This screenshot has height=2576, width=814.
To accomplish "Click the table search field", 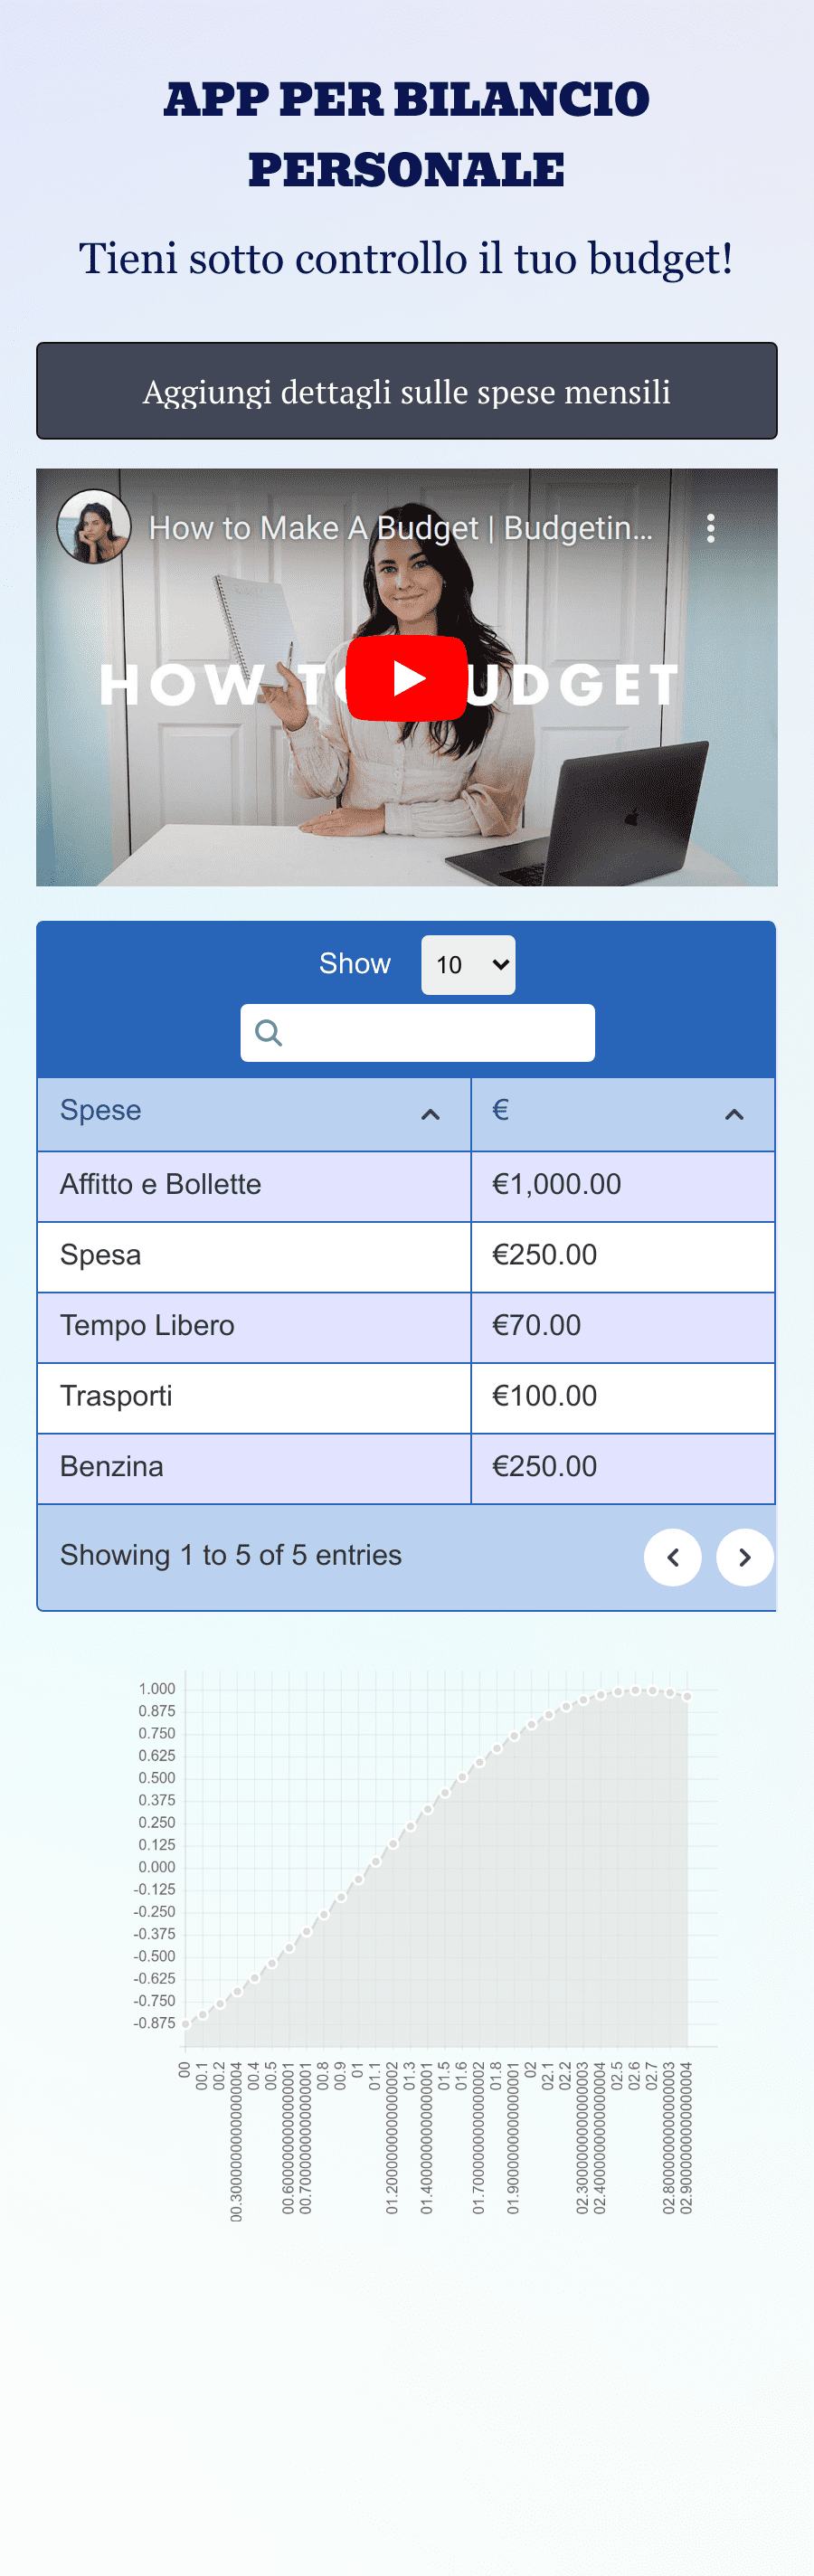I will point(417,1032).
